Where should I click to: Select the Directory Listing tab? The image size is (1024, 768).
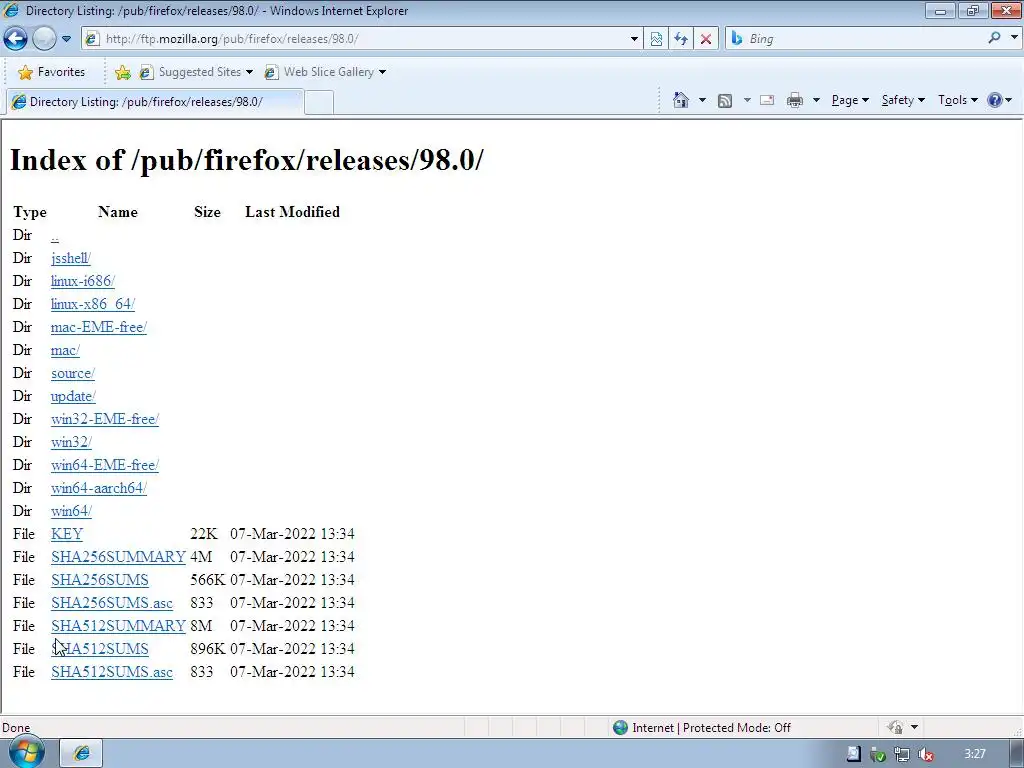153,102
